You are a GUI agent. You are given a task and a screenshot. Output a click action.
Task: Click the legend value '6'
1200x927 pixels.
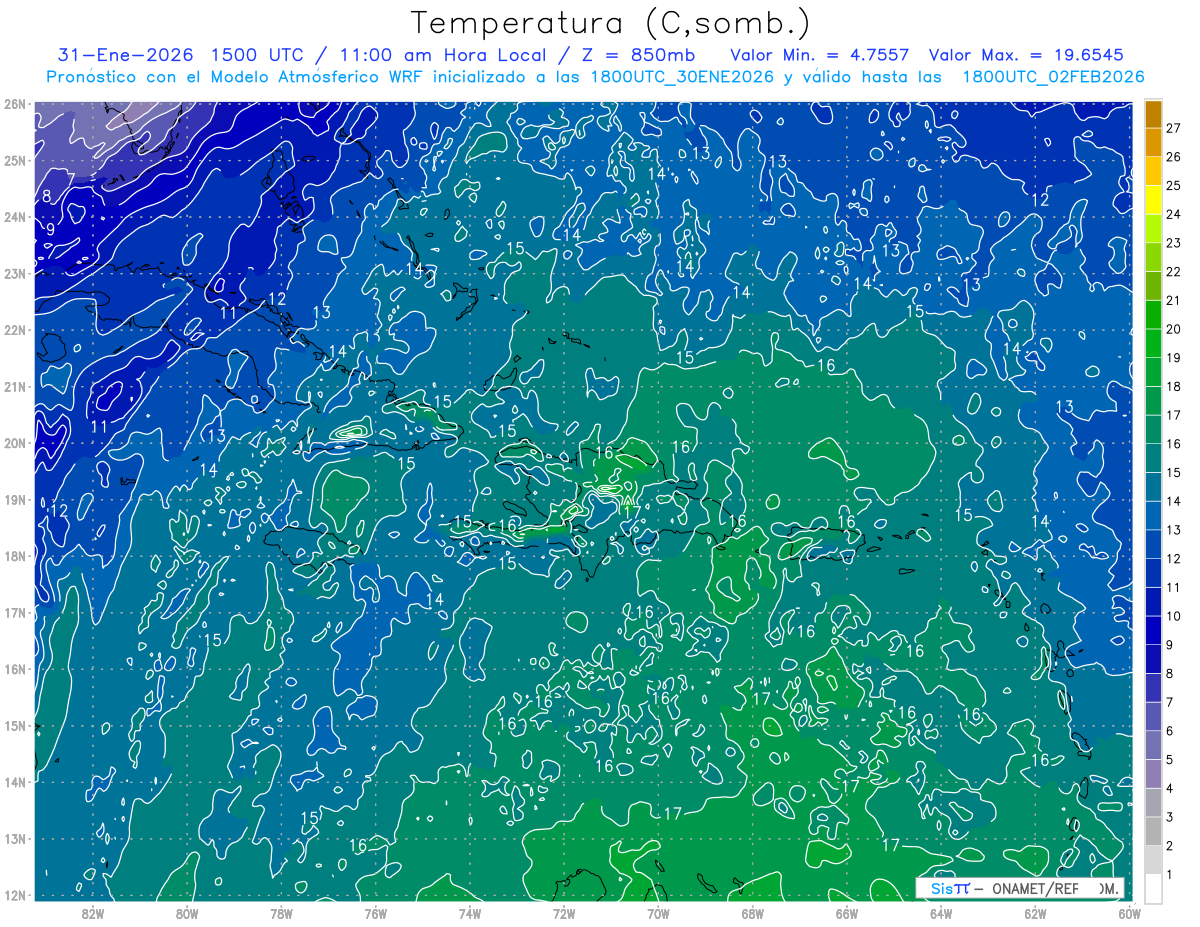coord(1170,731)
